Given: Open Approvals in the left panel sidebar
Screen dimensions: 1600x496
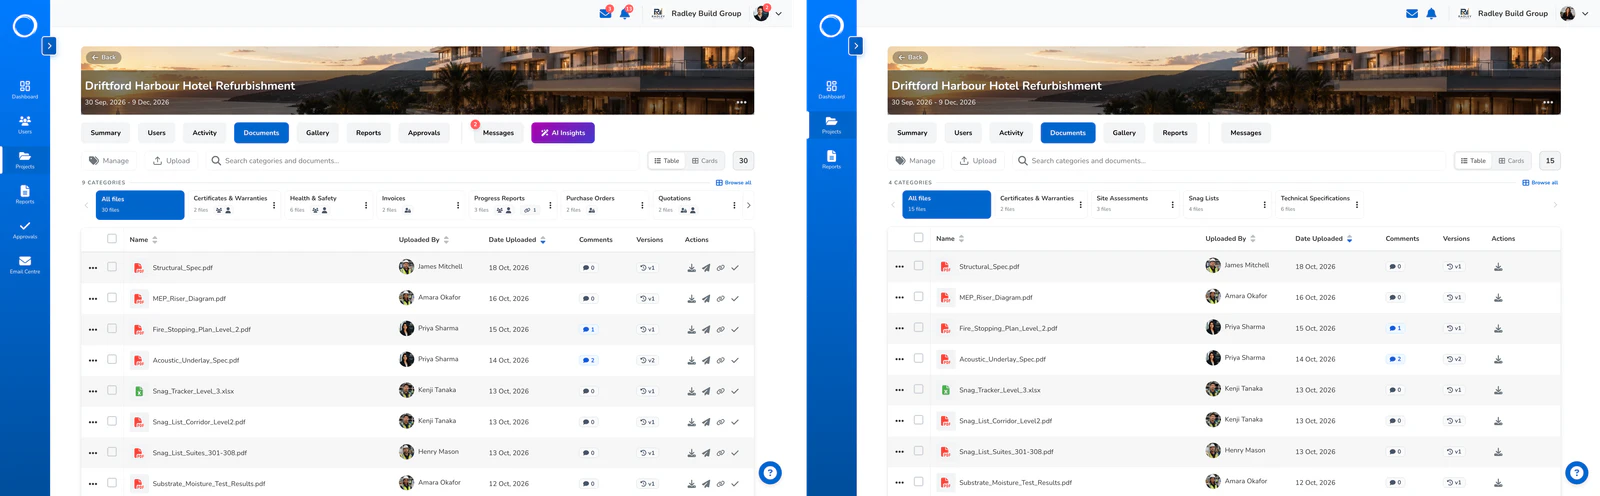Looking at the screenshot, I should [25, 230].
